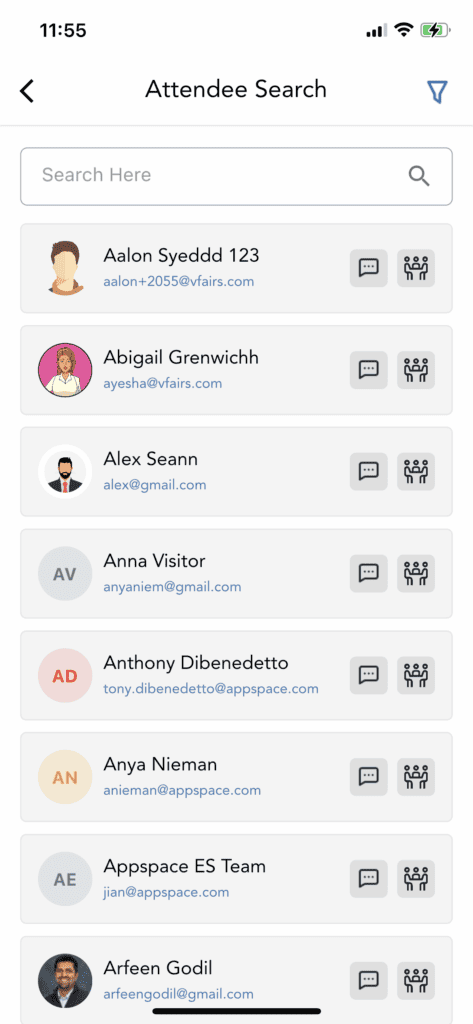Select the Anna Visitor name
The height and width of the screenshot is (1024, 473).
tap(154, 561)
